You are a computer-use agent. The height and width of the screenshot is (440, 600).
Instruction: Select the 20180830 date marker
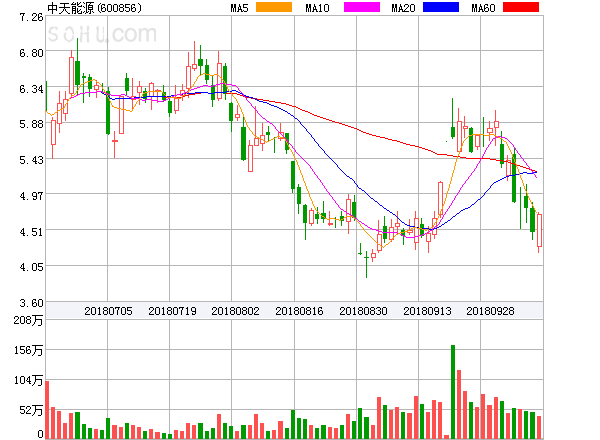[x=363, y=311]
